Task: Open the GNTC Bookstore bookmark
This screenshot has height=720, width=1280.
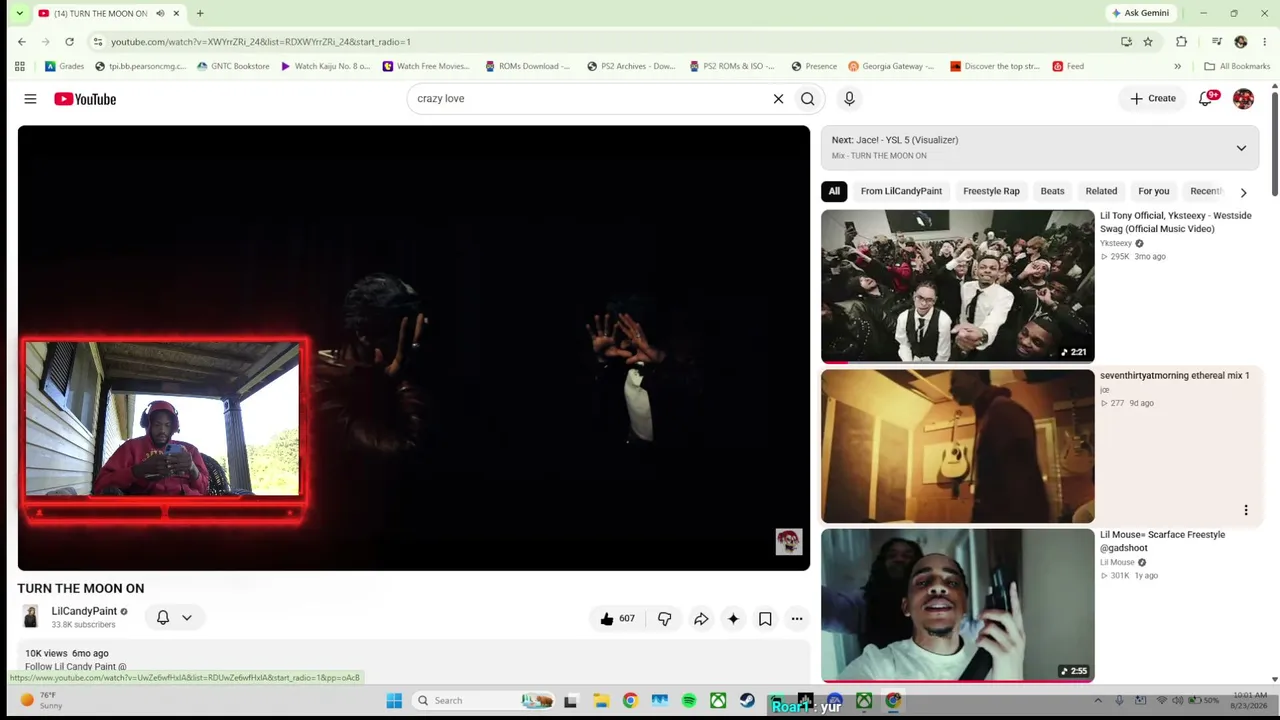Action: click(x=233, y=66)
